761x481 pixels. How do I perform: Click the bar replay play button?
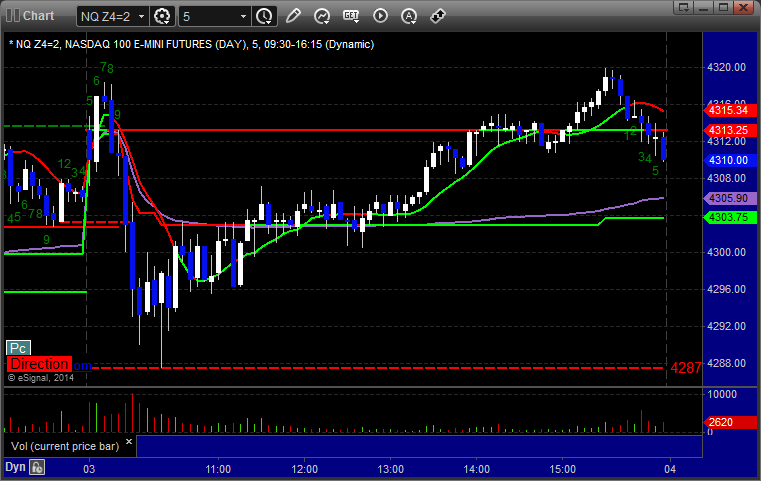click(x=380, y=16)
